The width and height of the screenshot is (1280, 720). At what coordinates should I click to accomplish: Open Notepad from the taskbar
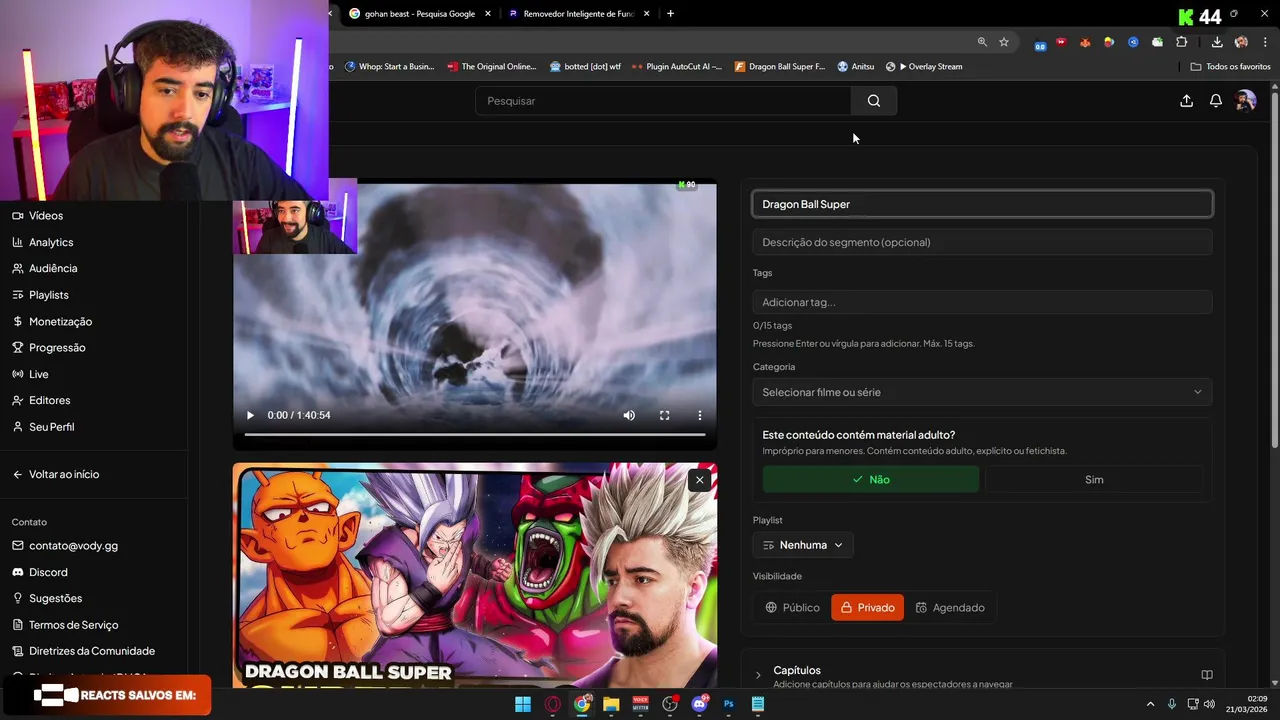tap(758, 704)
